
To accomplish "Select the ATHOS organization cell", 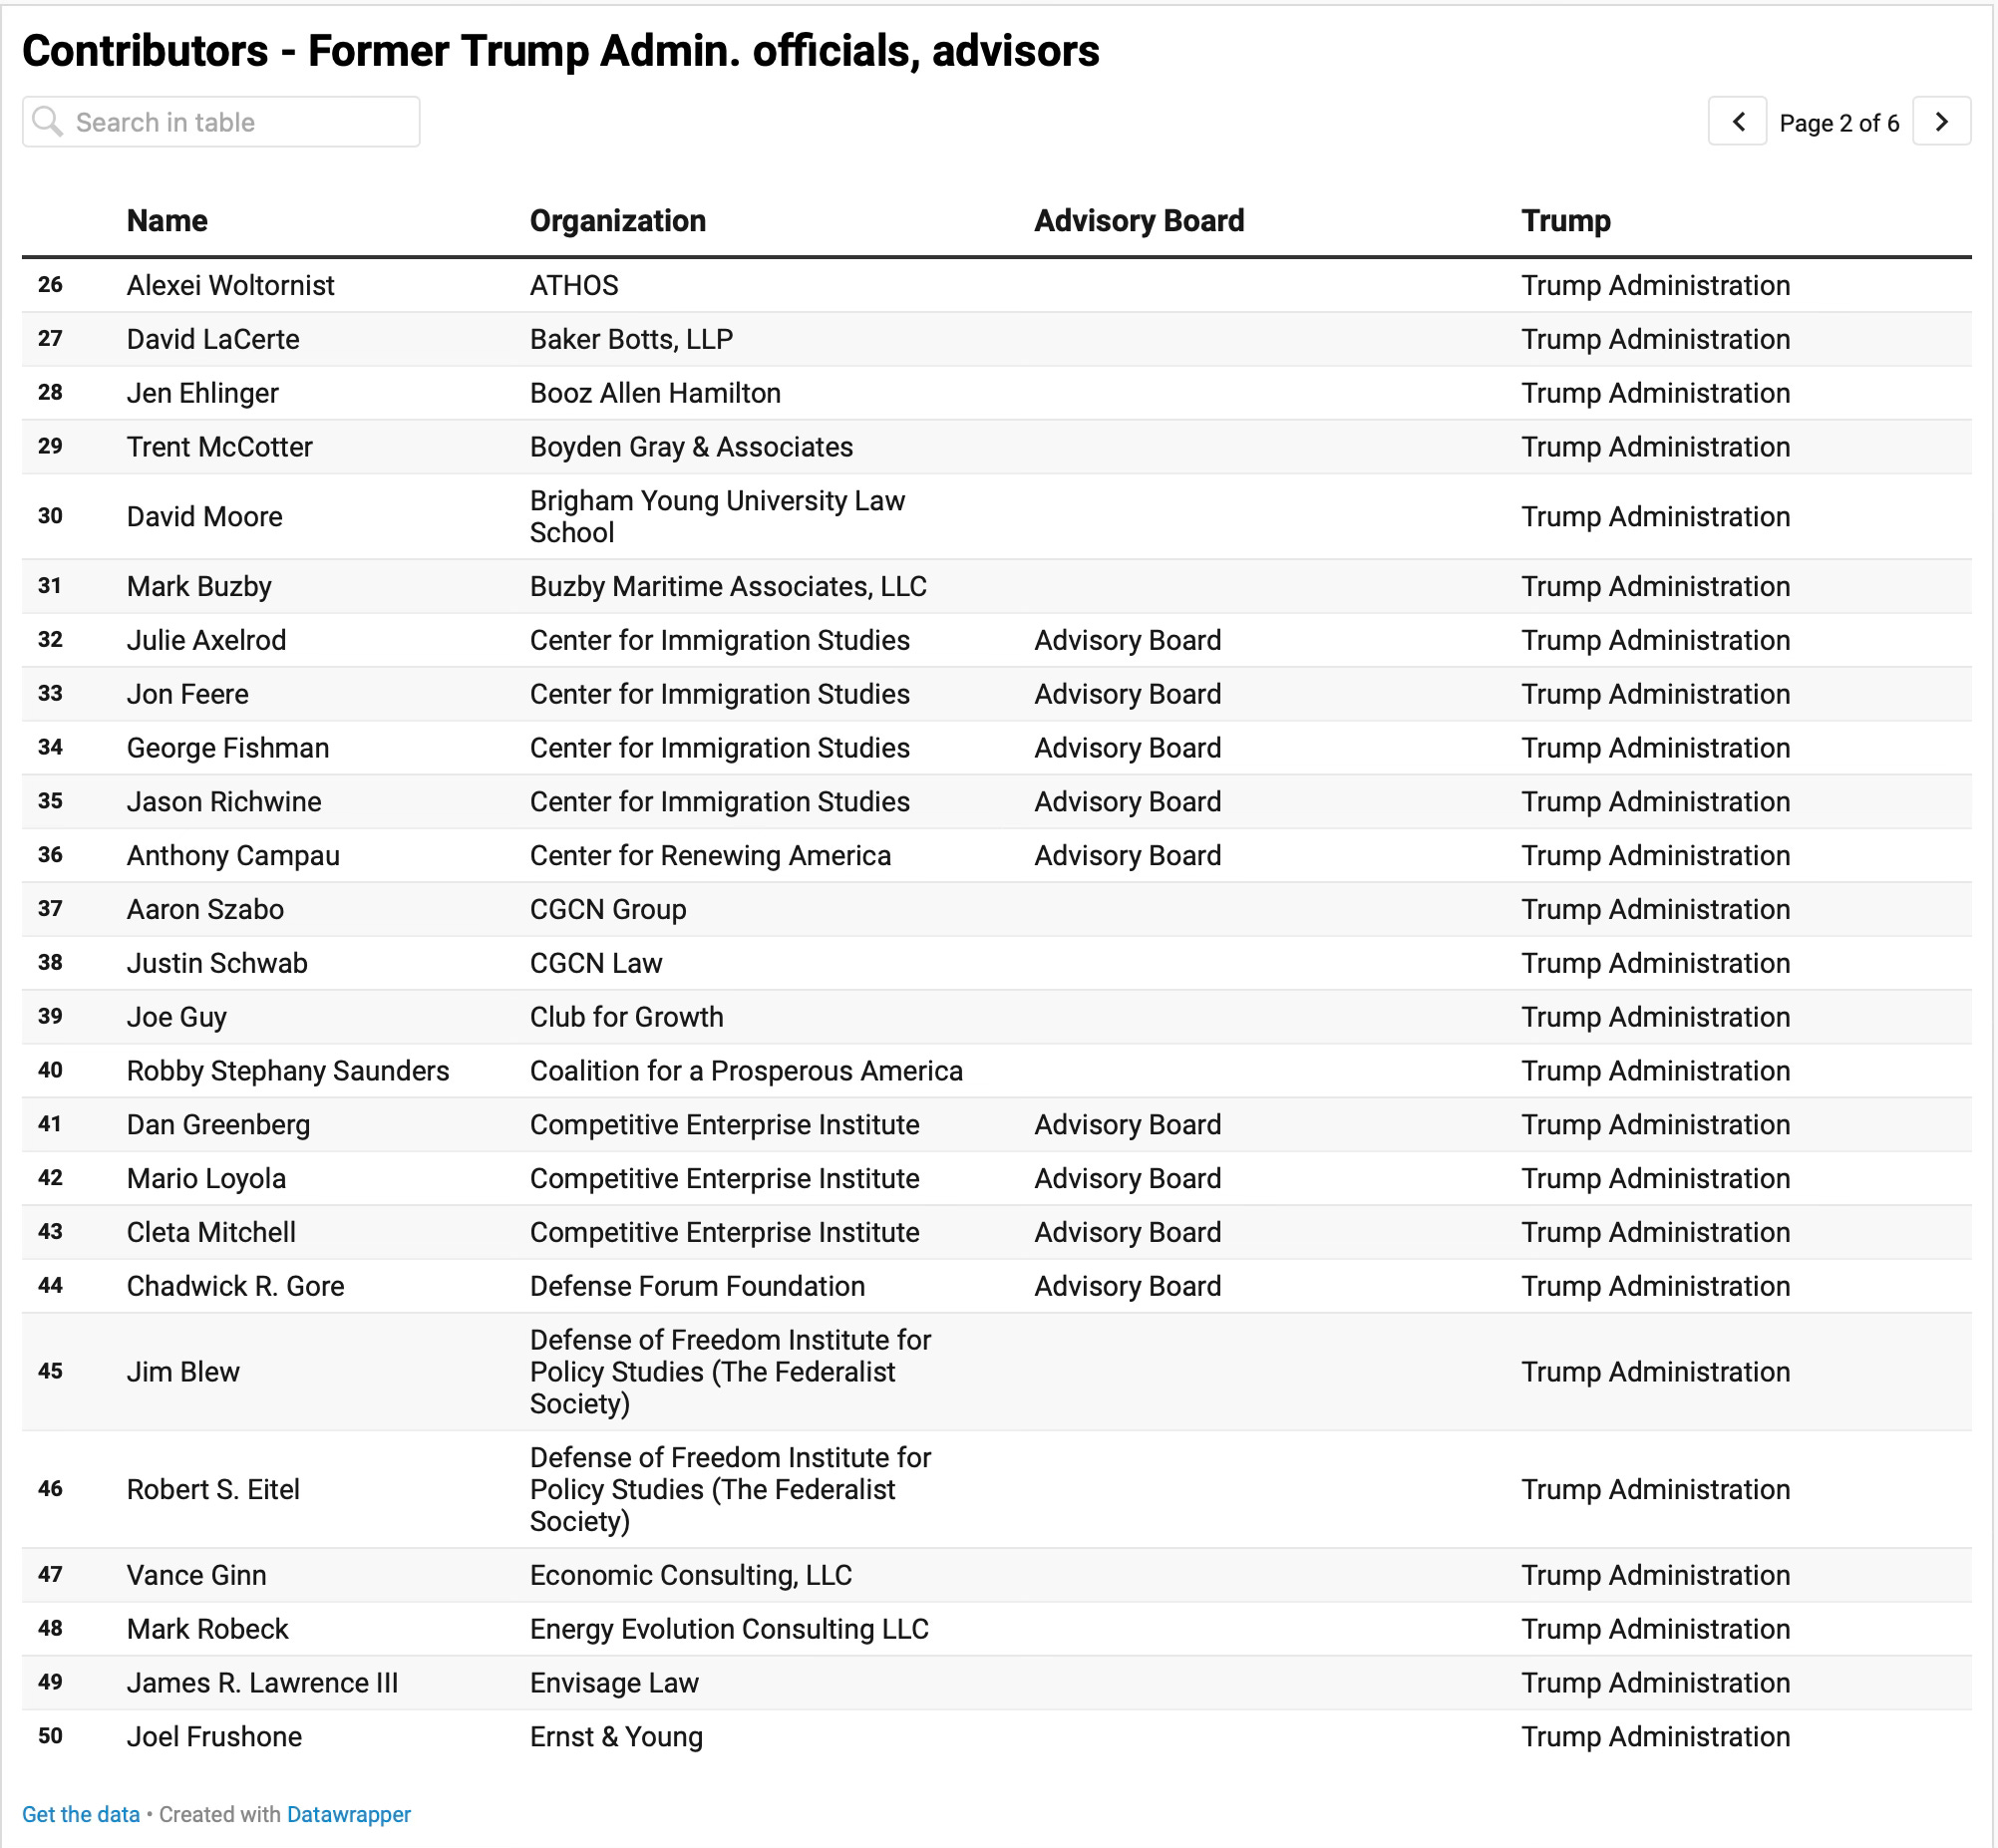I will (574, 286).
